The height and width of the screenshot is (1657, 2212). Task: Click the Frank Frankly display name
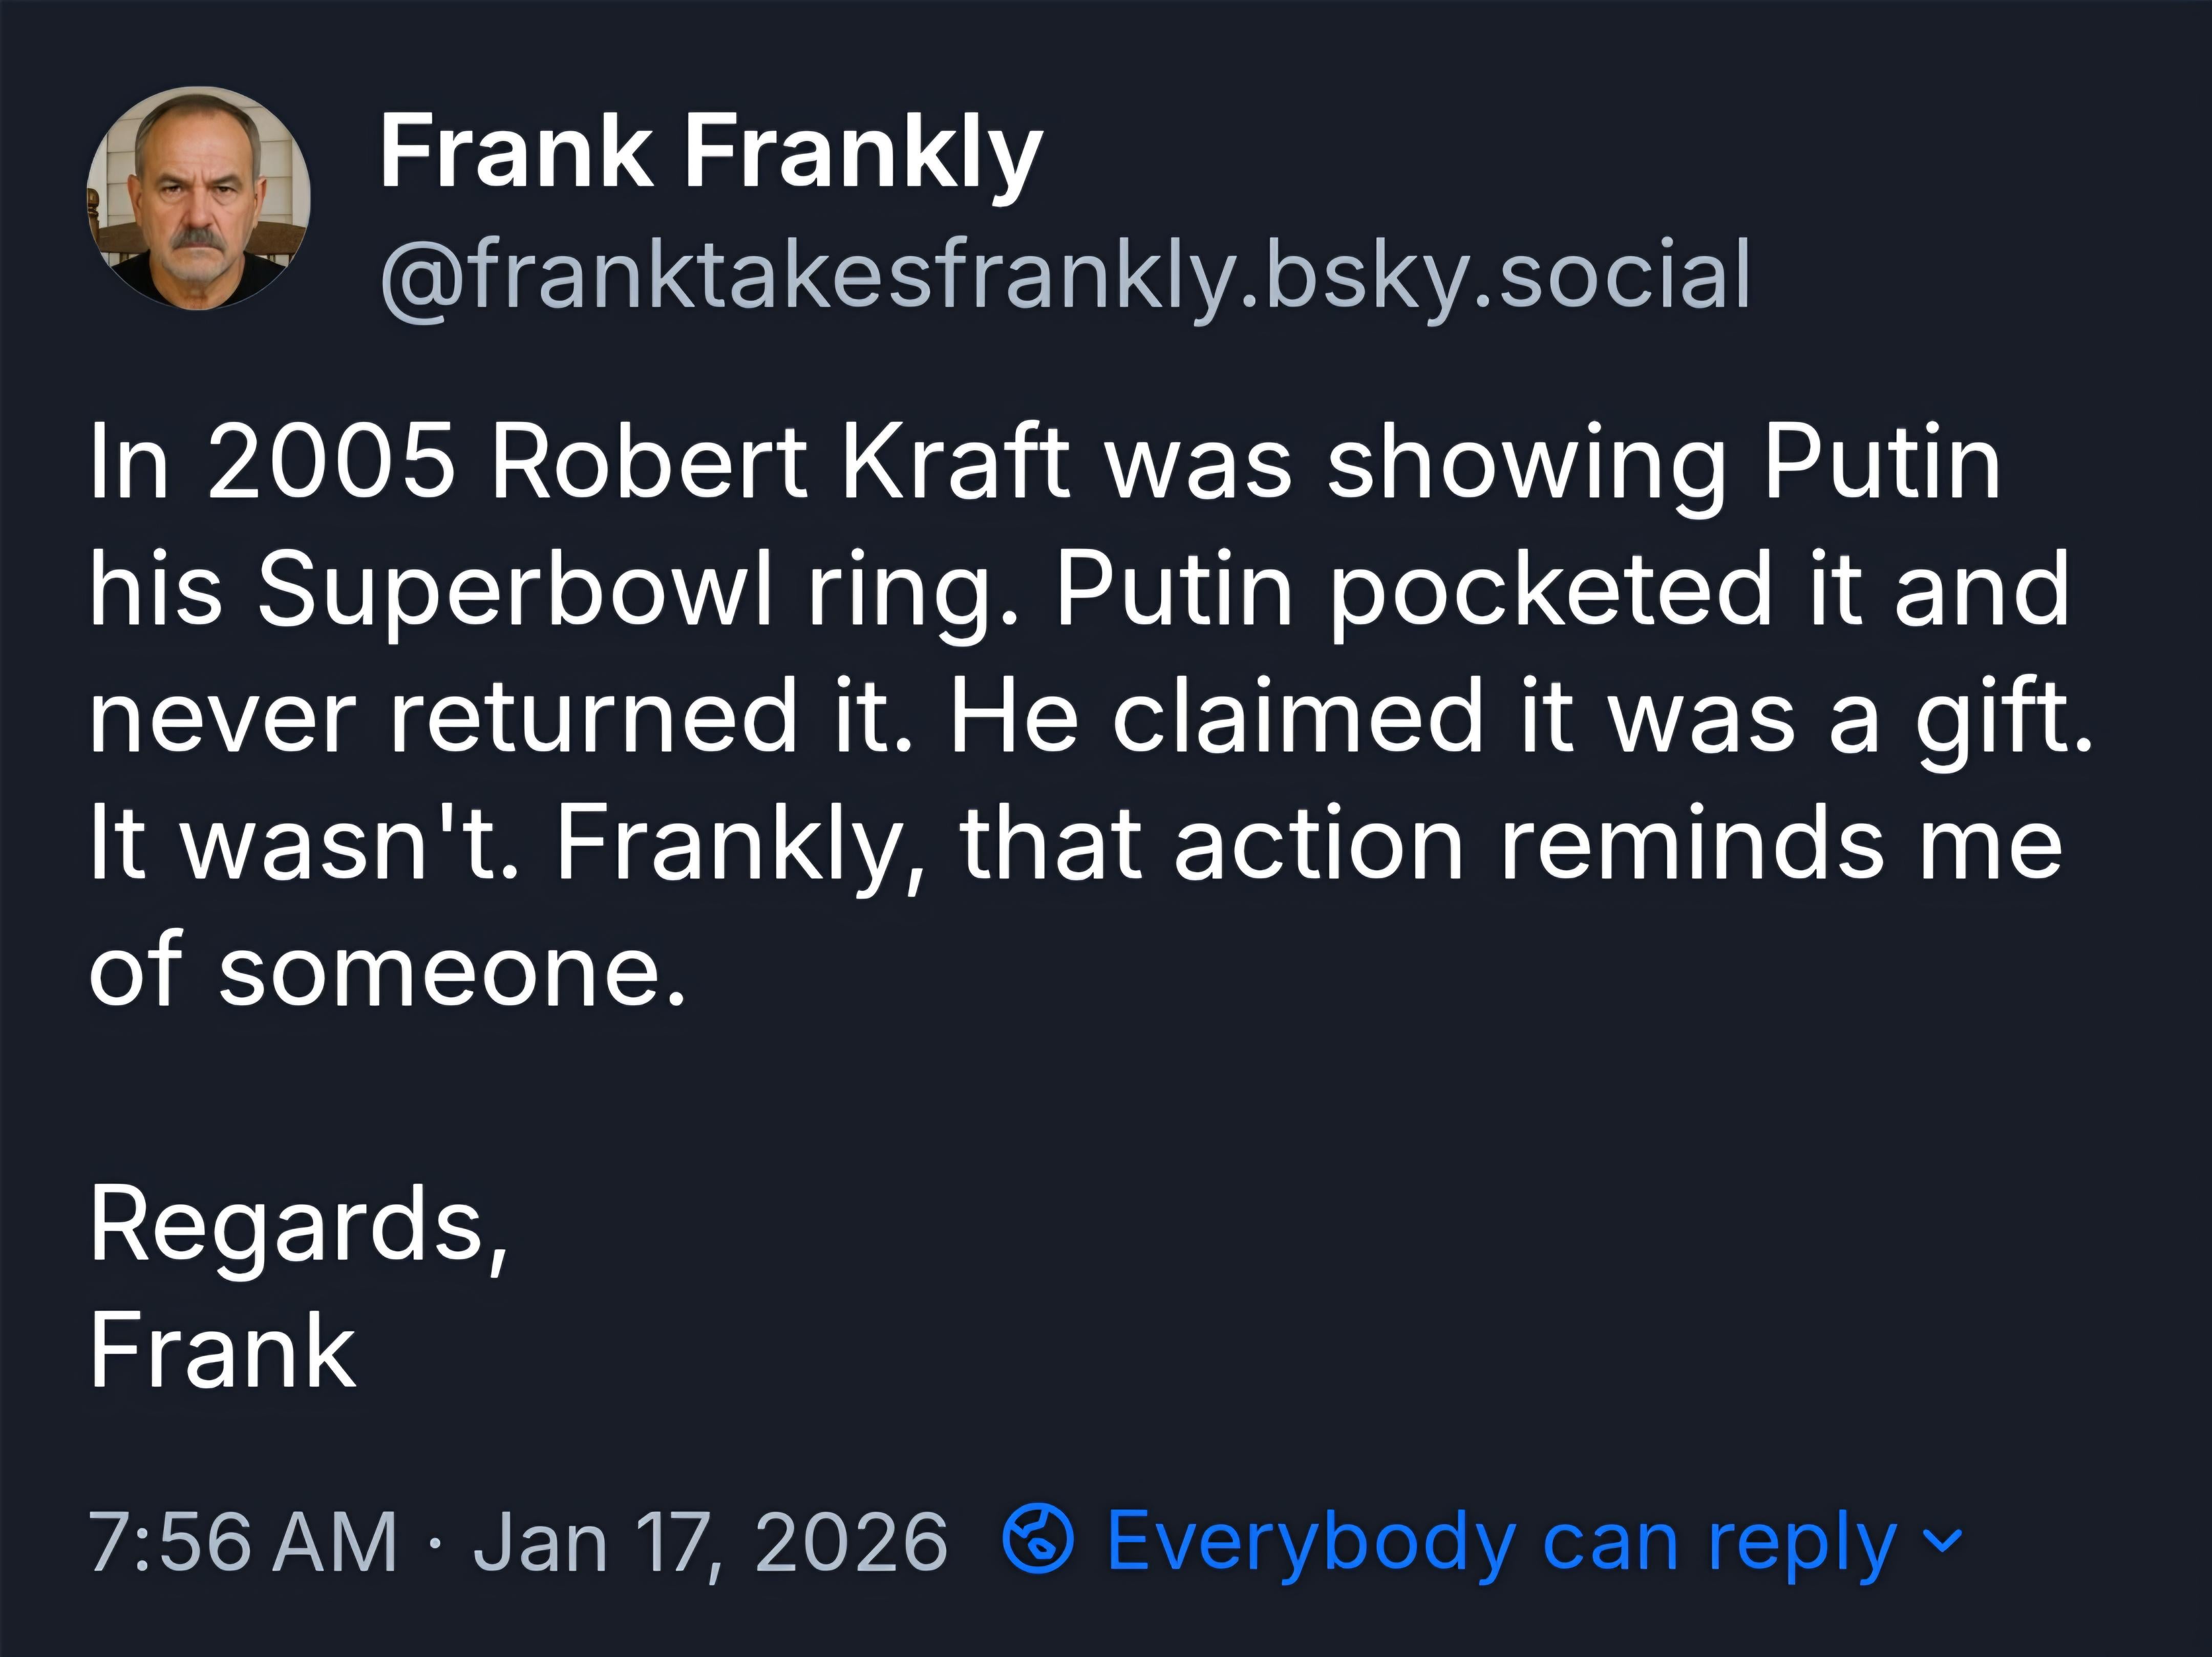pos(710,152)
